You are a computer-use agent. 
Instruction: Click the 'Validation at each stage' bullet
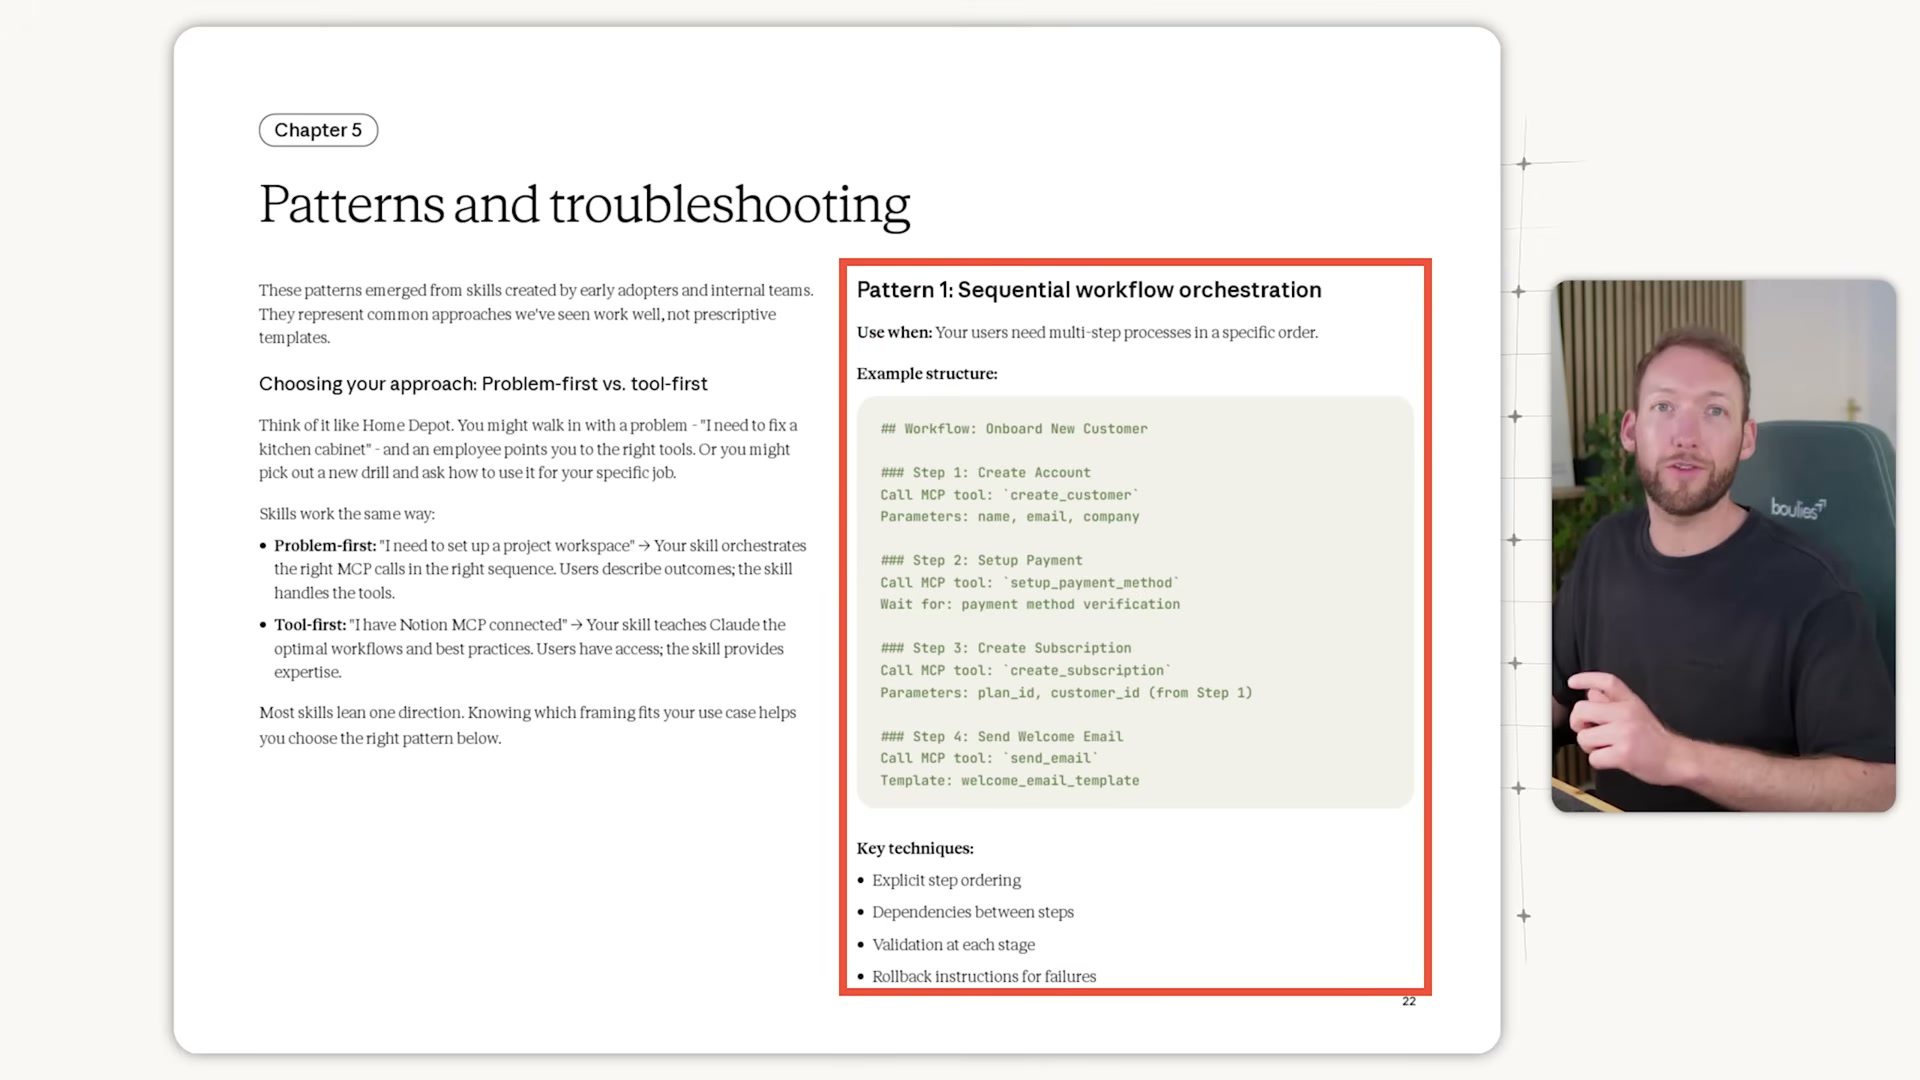(x=953, y=944)
